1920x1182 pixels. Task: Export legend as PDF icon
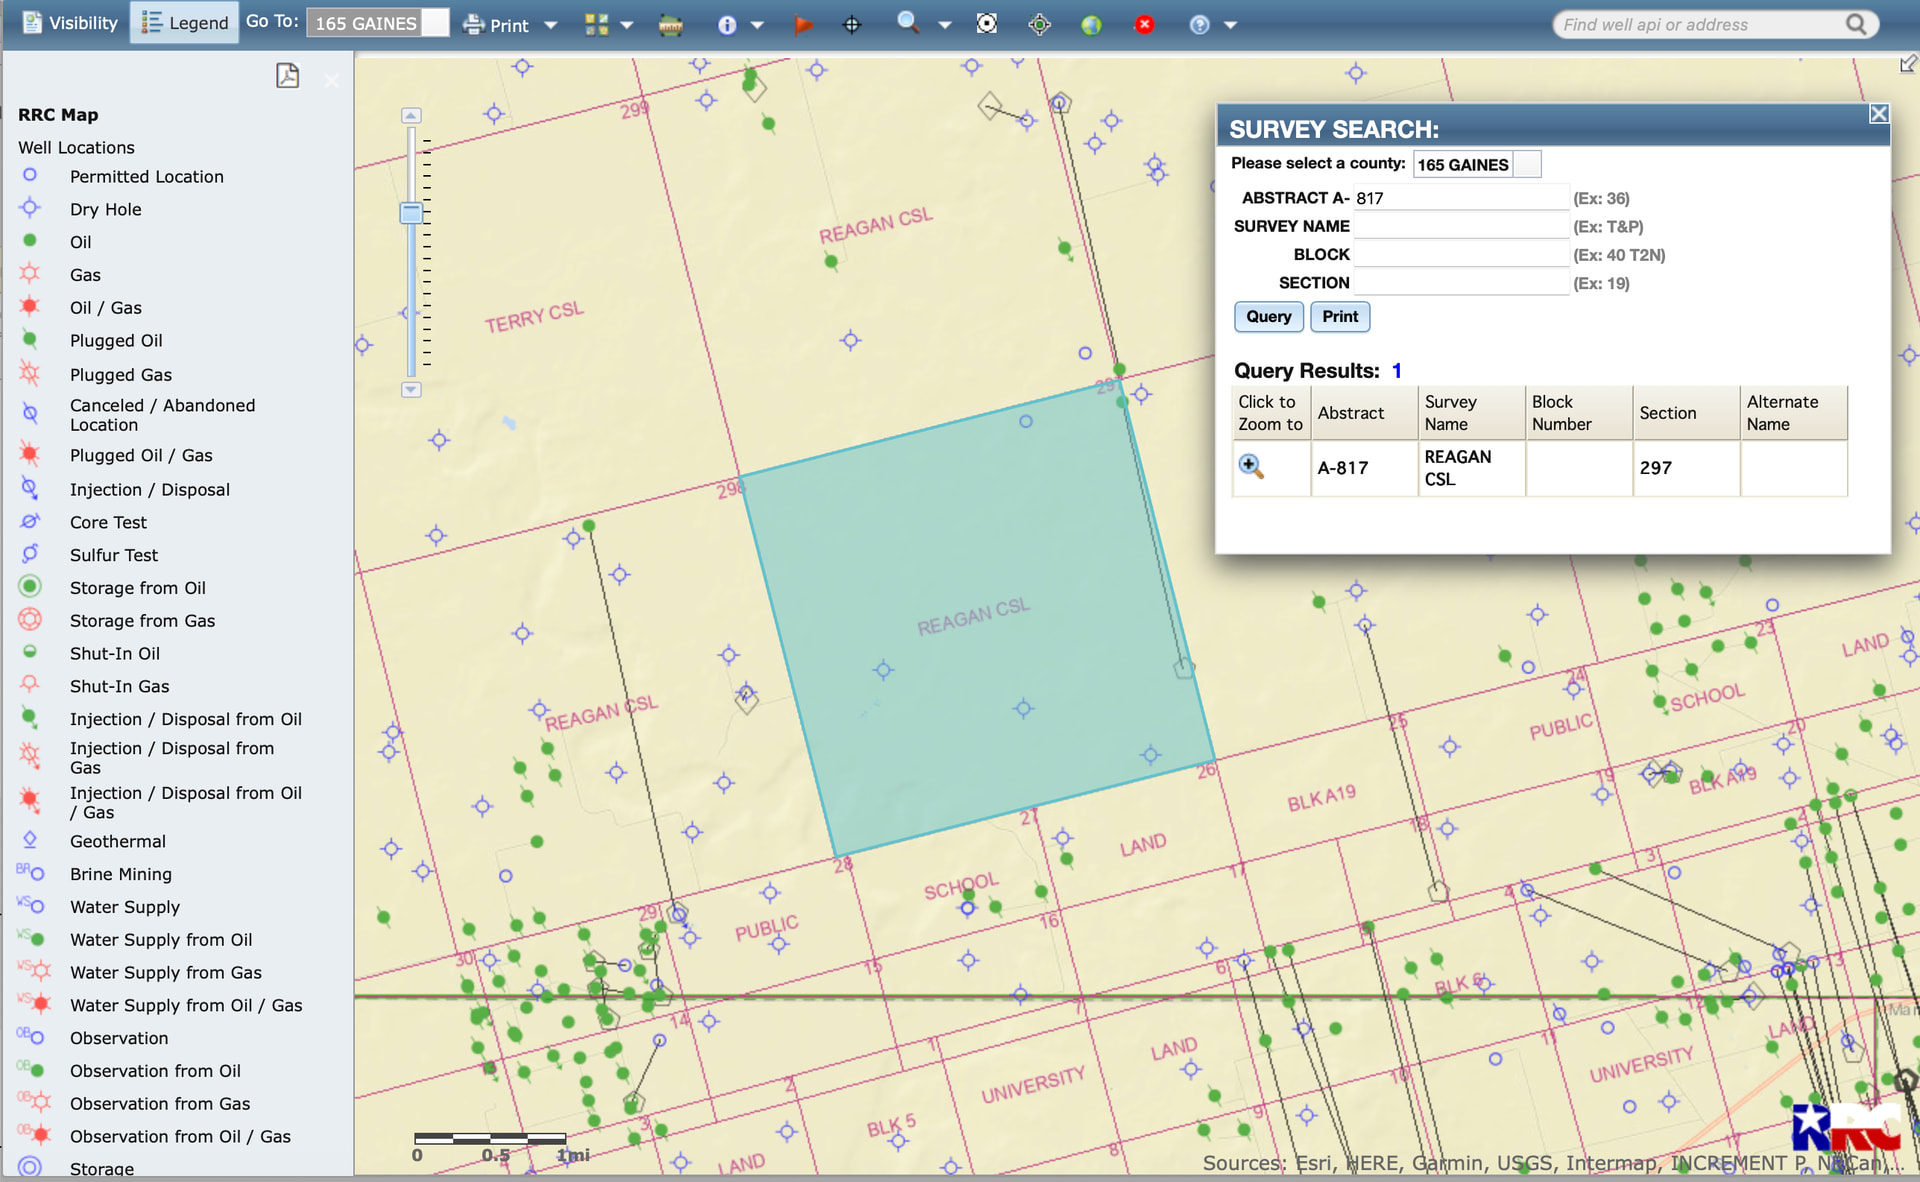(x=287, y=76)
